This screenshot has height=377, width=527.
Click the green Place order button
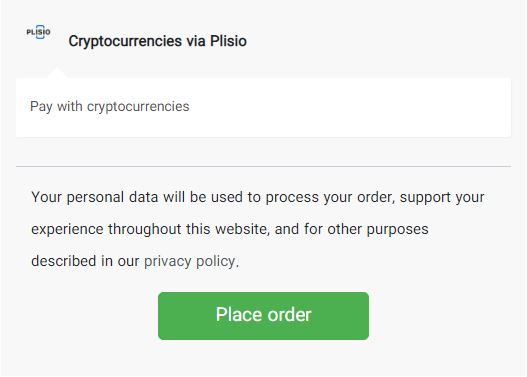click(x=263, y=316)
